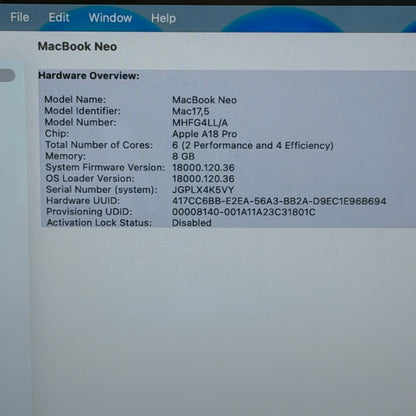The image size is (416, 416).
Task: Select the Model Number label
Action: click(80, 122)
